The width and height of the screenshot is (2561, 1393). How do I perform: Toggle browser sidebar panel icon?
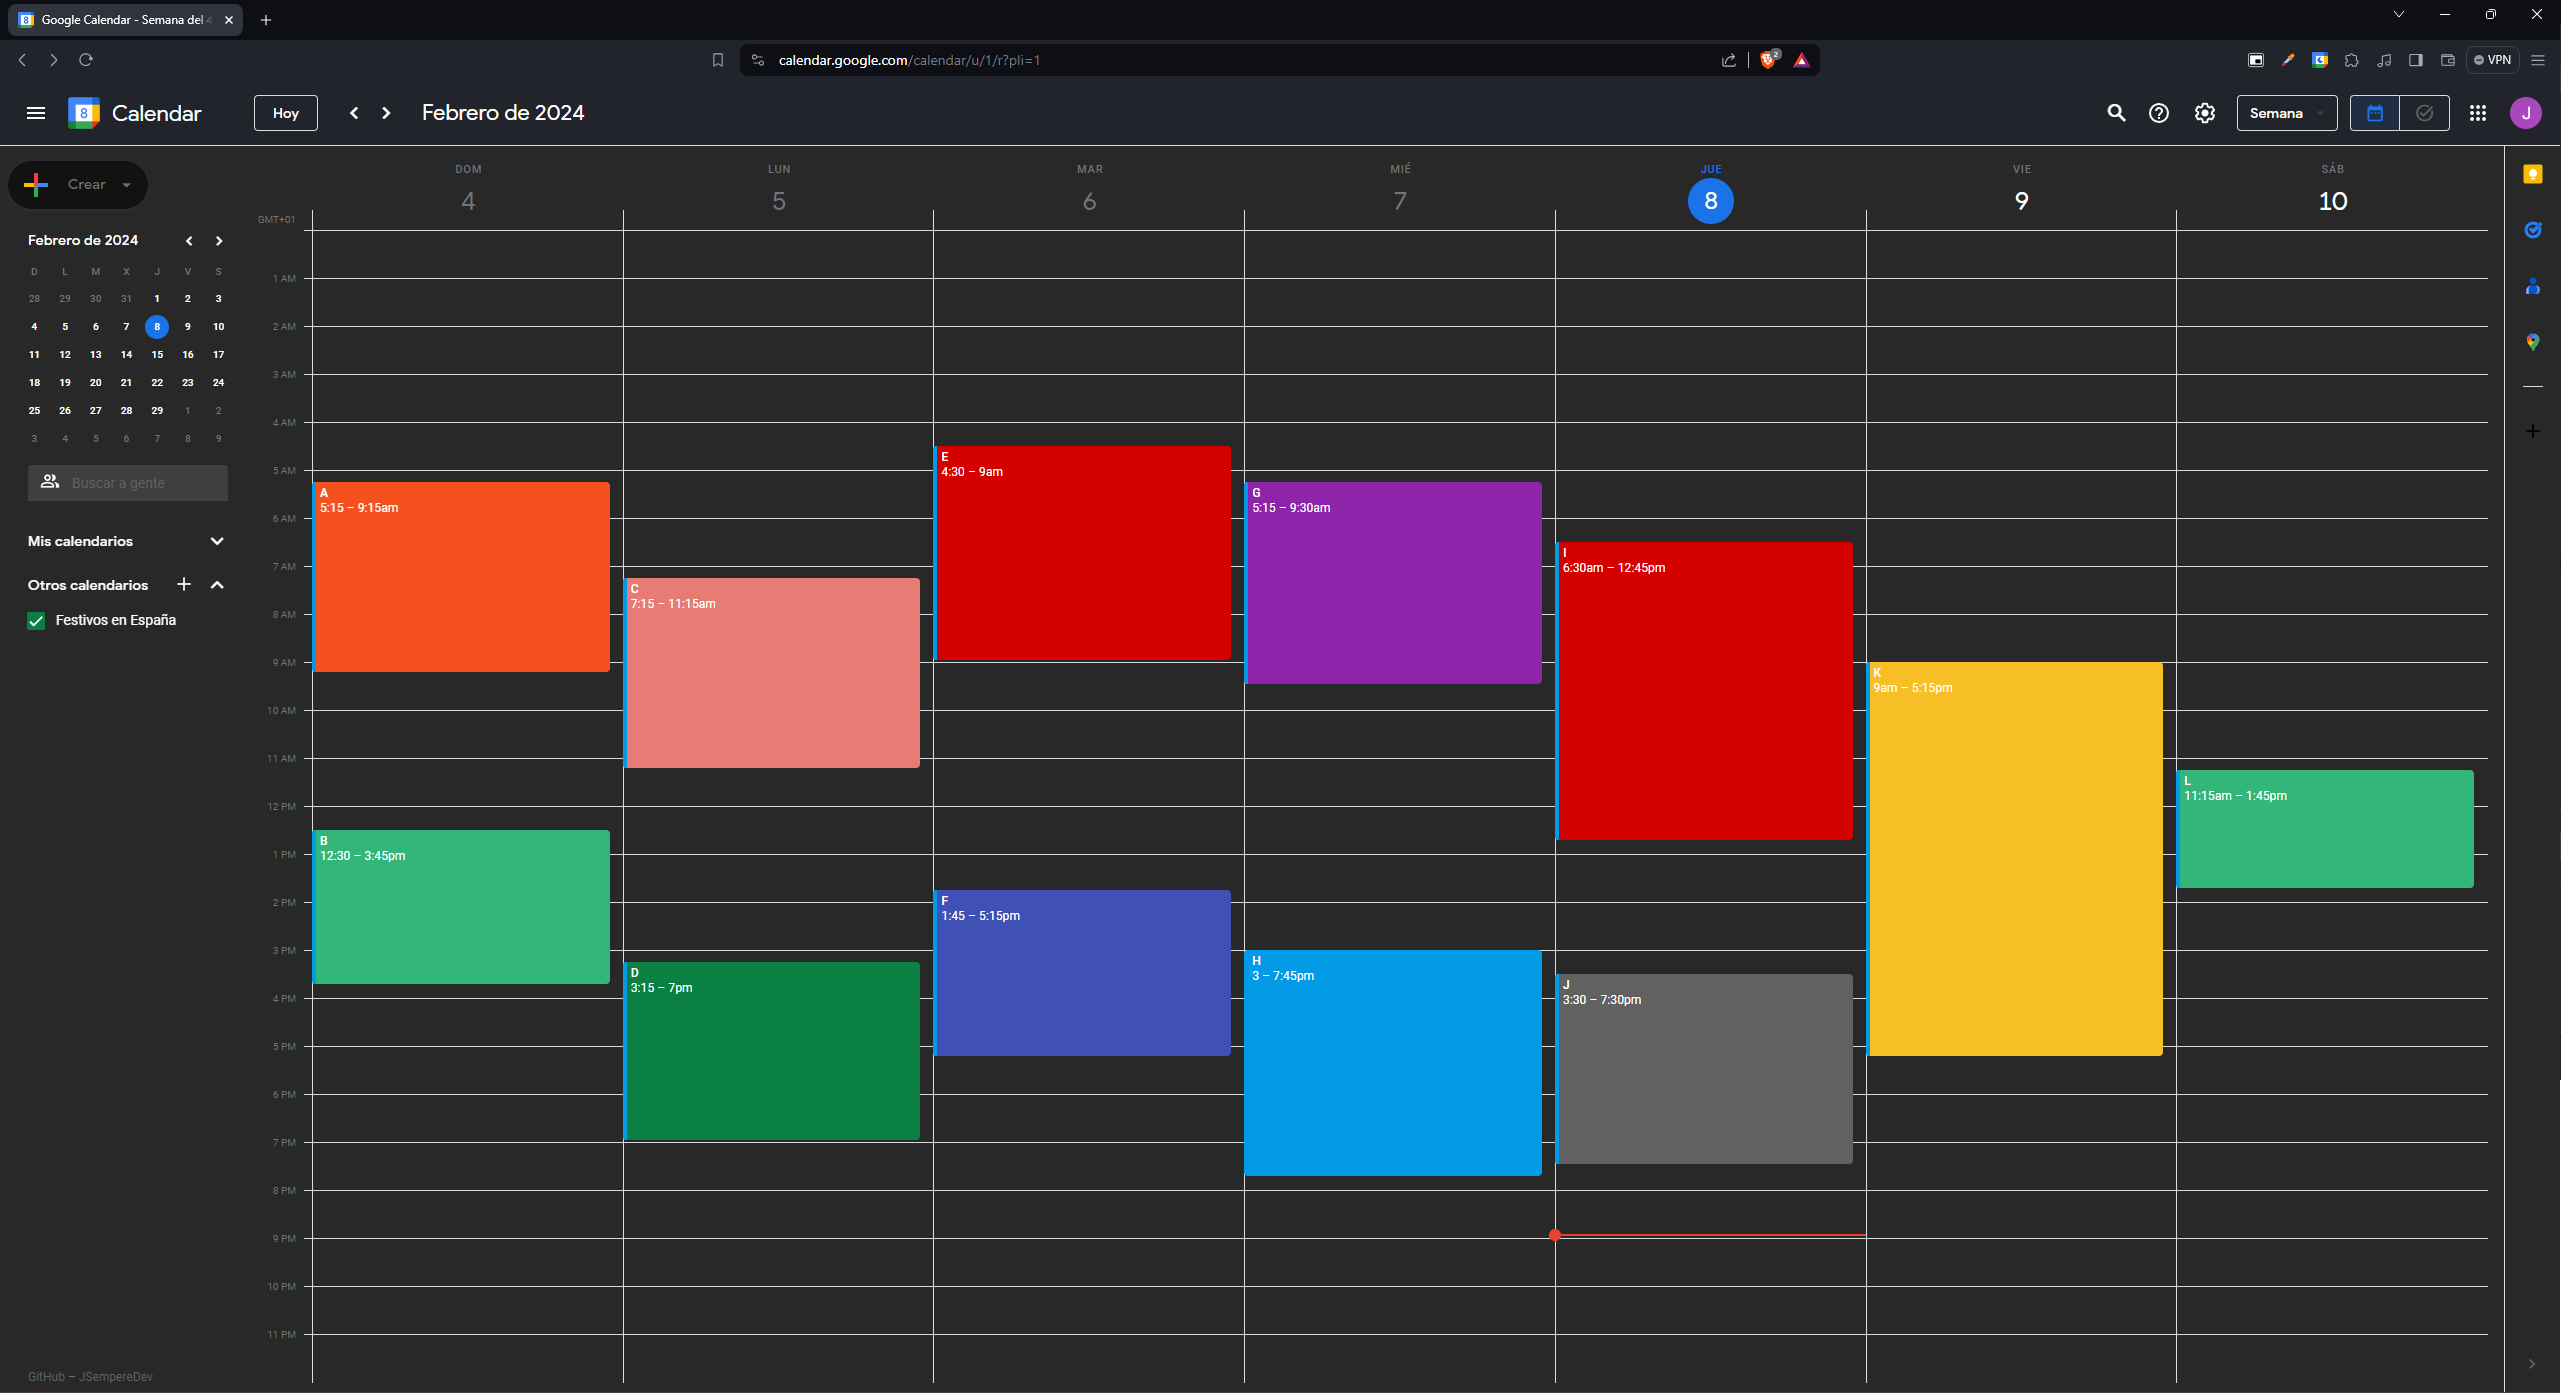2416,60
